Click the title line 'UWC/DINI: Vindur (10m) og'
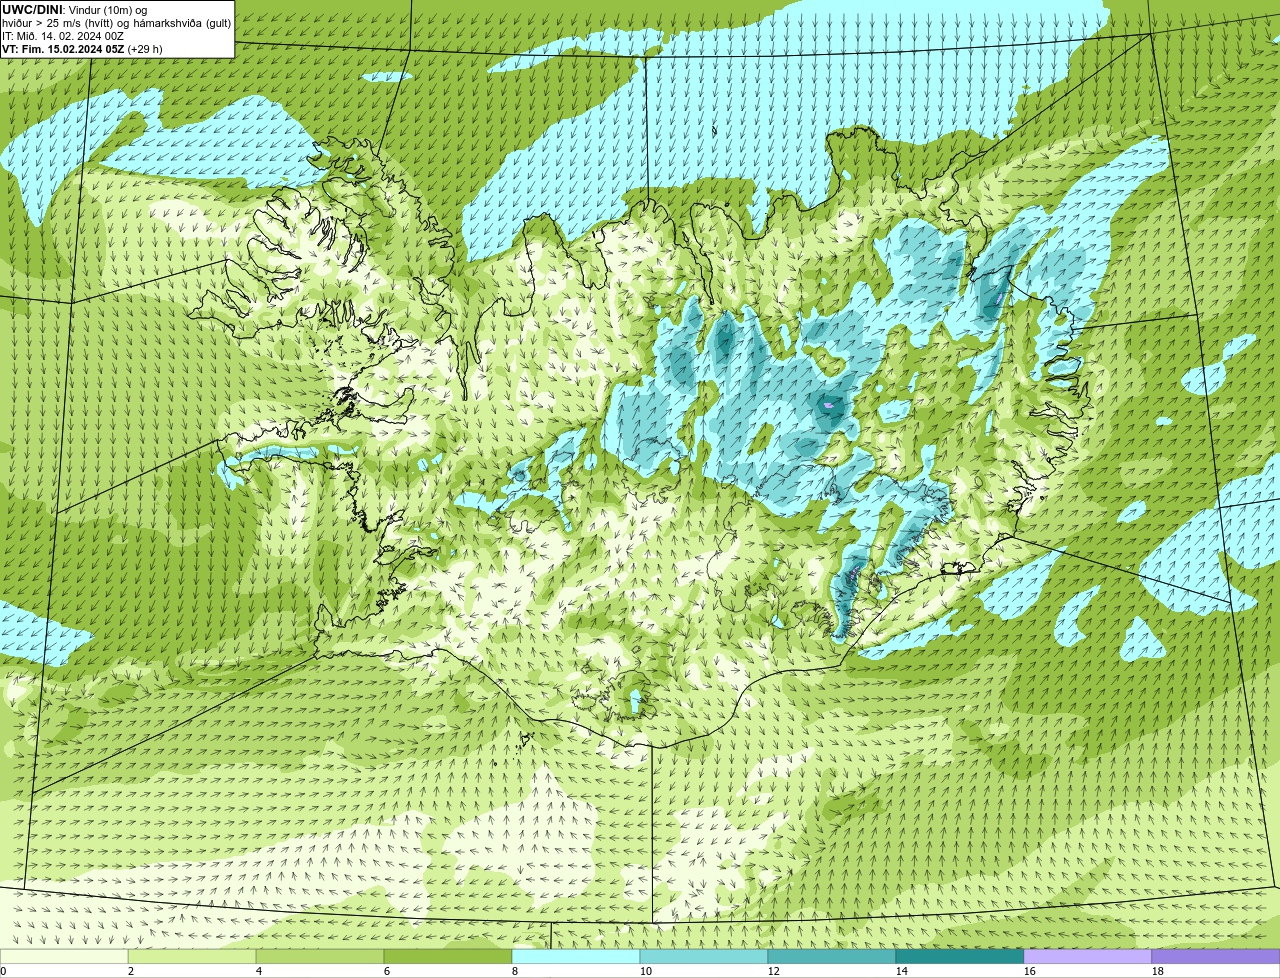The image size is (1280, 978). (75, 10)
